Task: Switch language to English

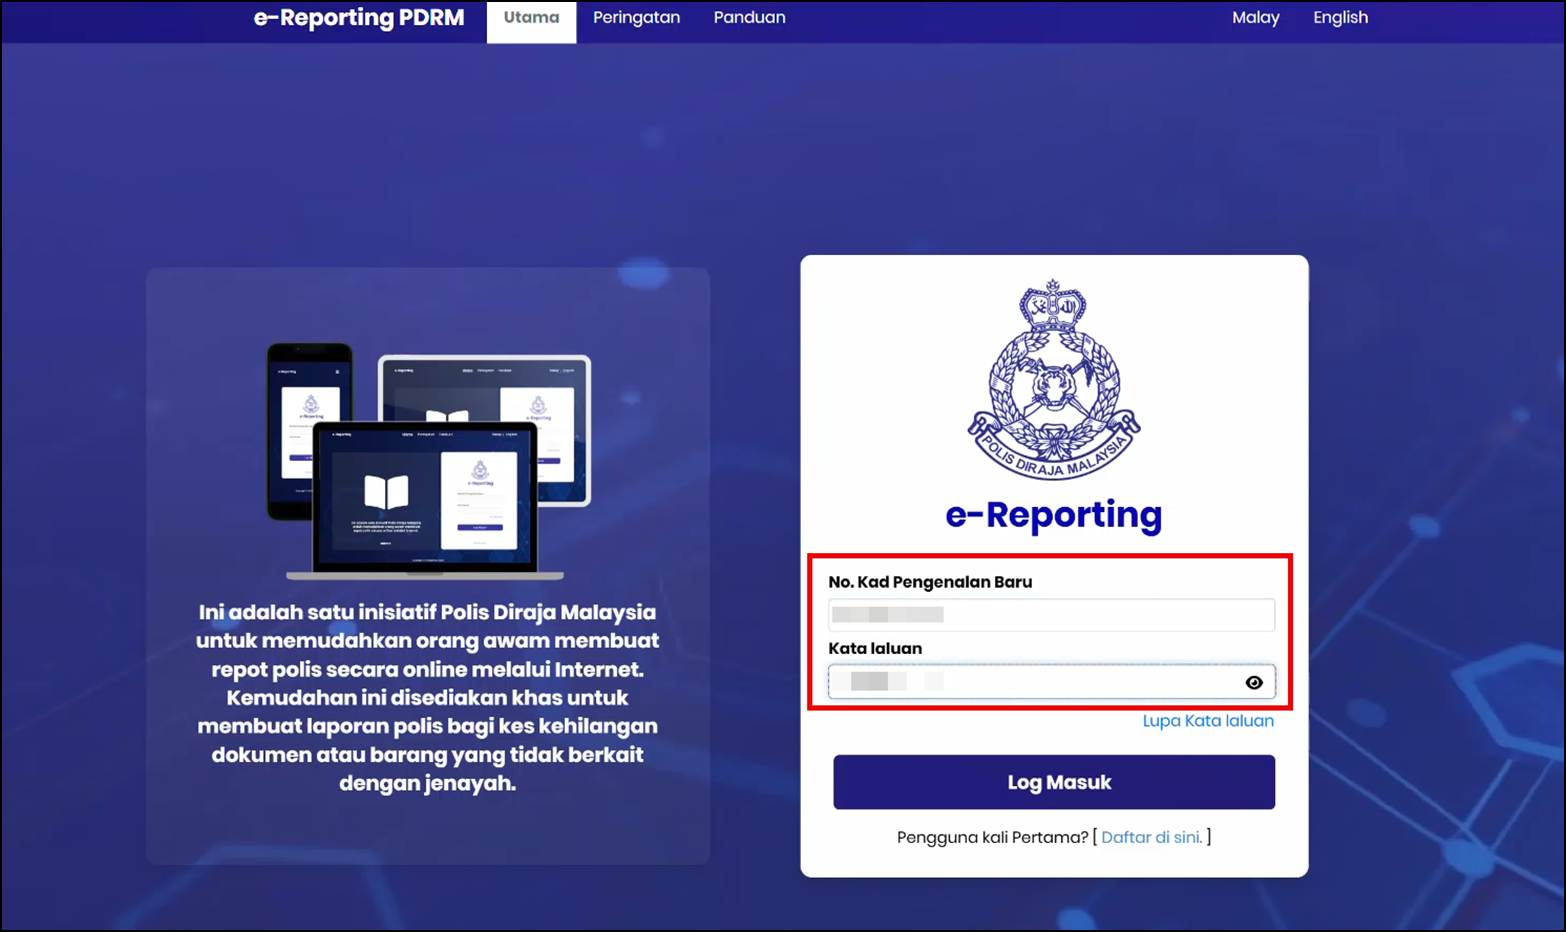Action: [x=1340, y=18]
